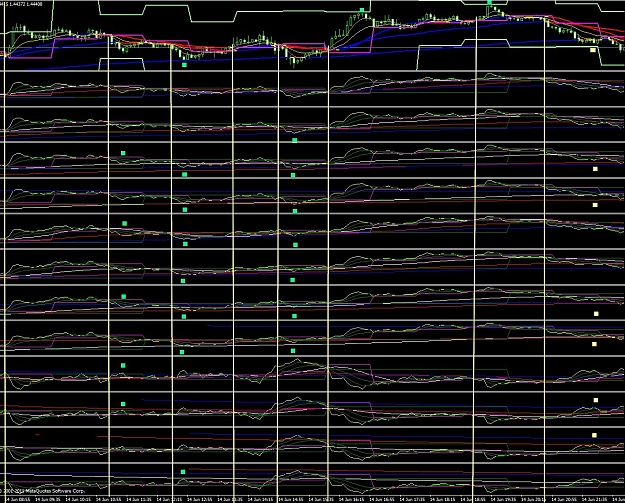625x503 pixels.
Task: Click the '14 Jun 20:55' time axis label
Action: point(564,499)
